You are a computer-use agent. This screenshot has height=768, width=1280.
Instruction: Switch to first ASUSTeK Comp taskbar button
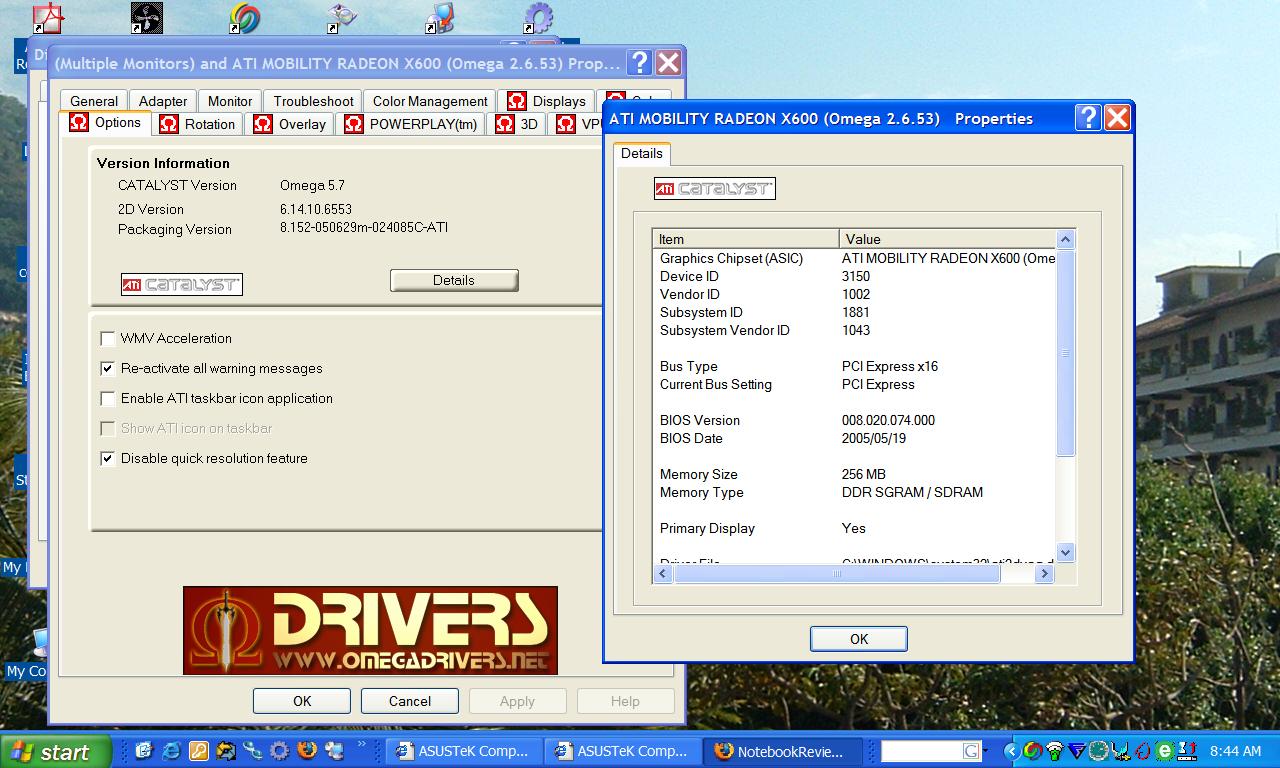pyautogui.click(x=465, y=751)
